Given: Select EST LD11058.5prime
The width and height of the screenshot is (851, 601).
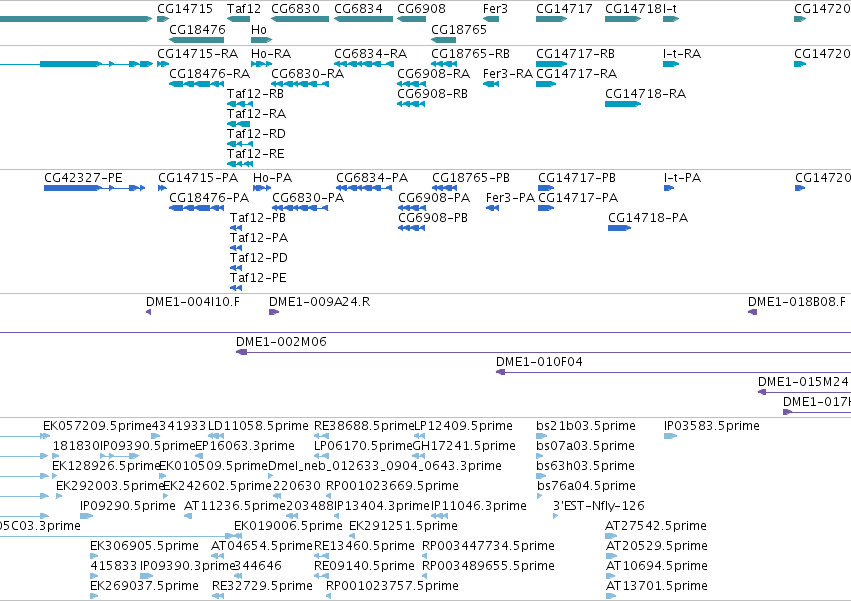Looking at the screenshot, I should pyautogui.click(x=258, y=426).
